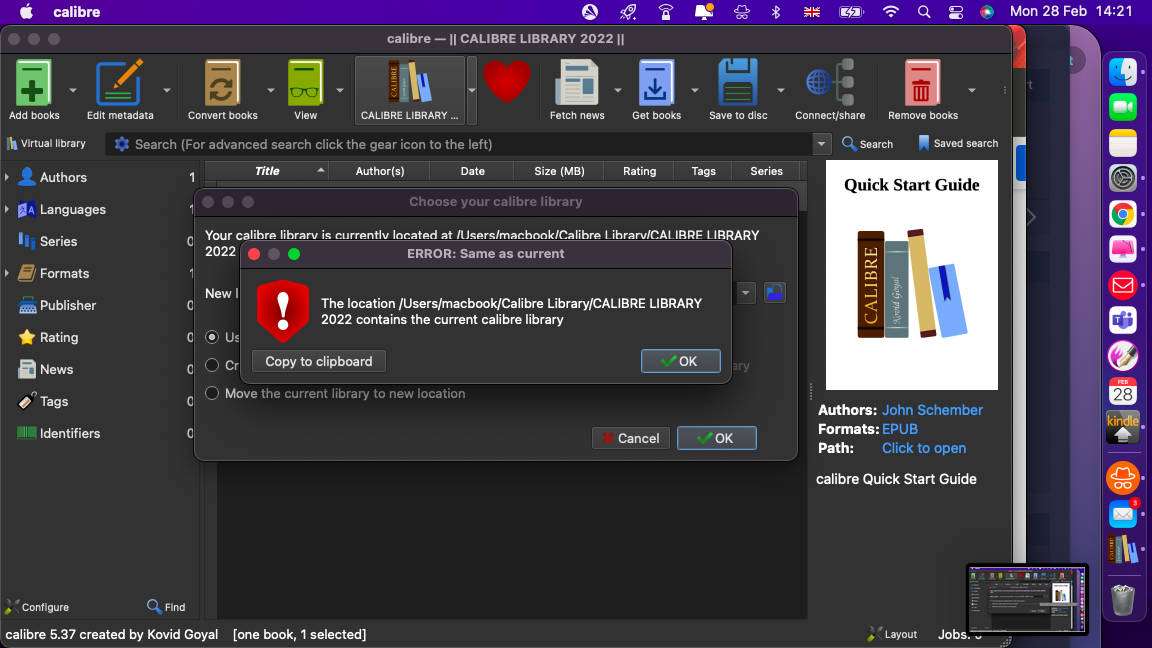Open Convert books dropdown arrow
Image resolution: width=1152 pixels, height=648 pixels.
[x=270, y=90]
